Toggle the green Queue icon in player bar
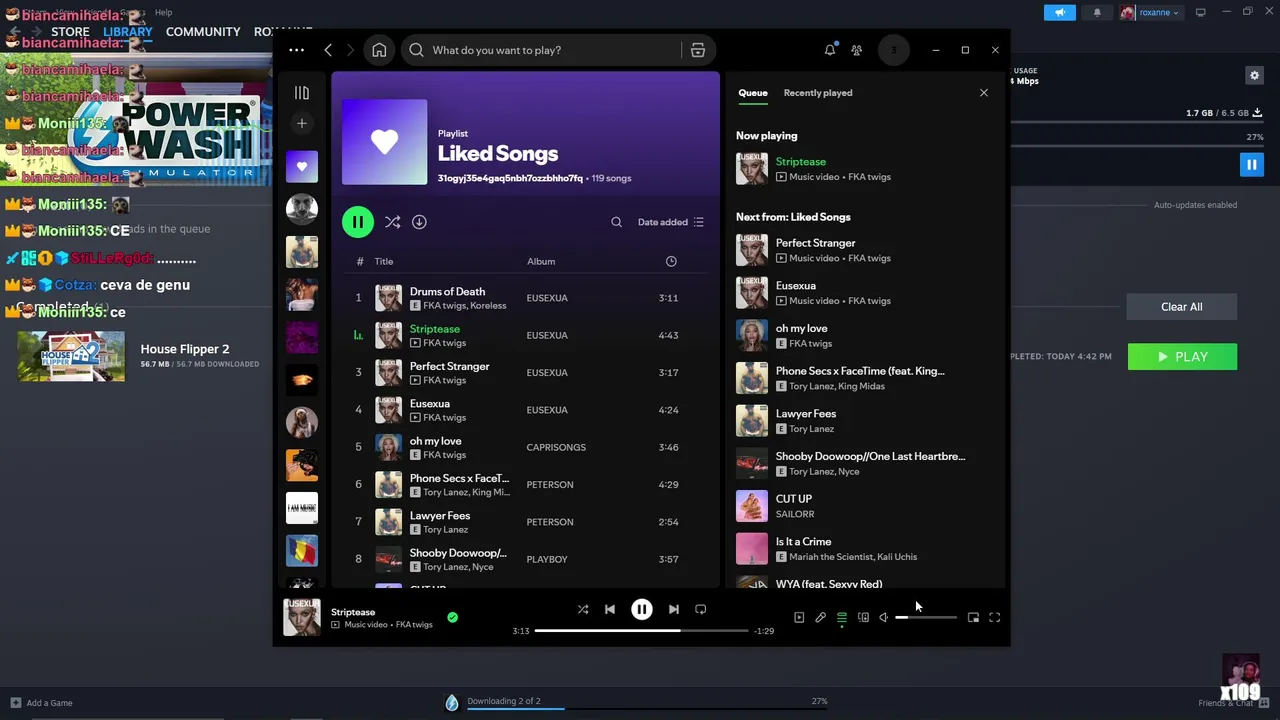The image size is (1280, 720). 842,618
